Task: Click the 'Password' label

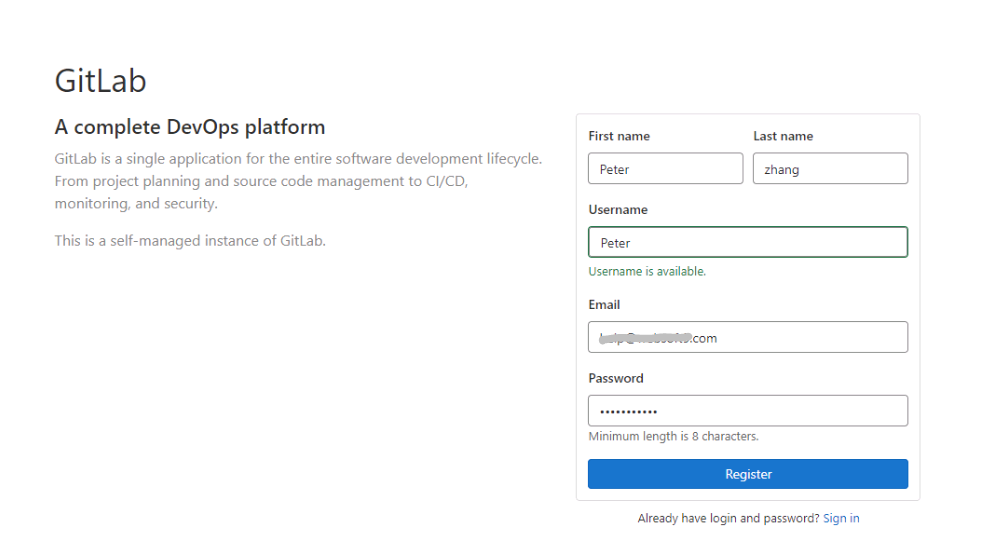Action: coord(616,379)
